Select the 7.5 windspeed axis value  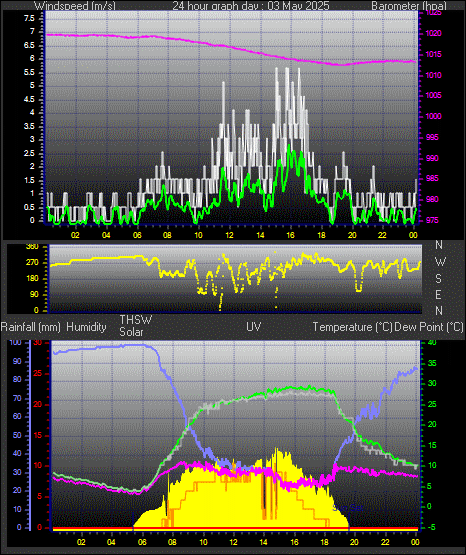(29, 18)
